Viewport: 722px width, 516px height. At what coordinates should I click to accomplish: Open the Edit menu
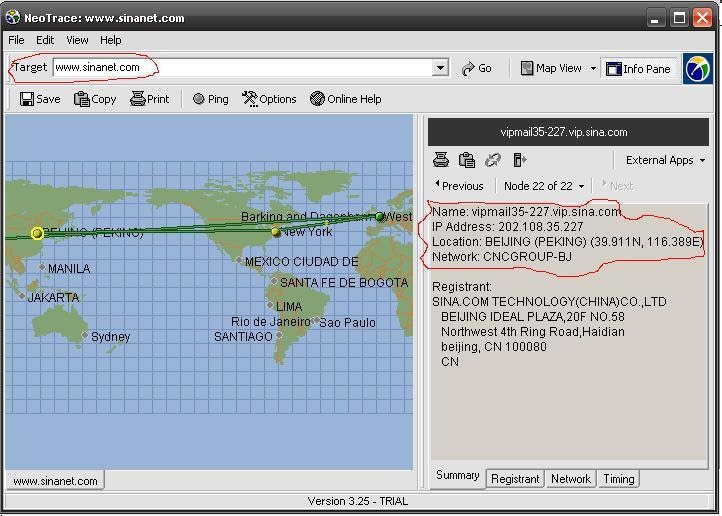[x=45, y=40]
